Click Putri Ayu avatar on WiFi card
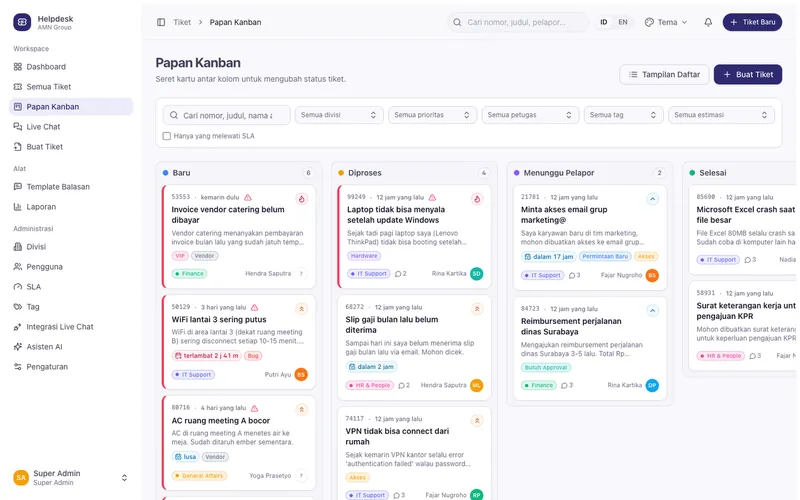 (x=301, y=374)
